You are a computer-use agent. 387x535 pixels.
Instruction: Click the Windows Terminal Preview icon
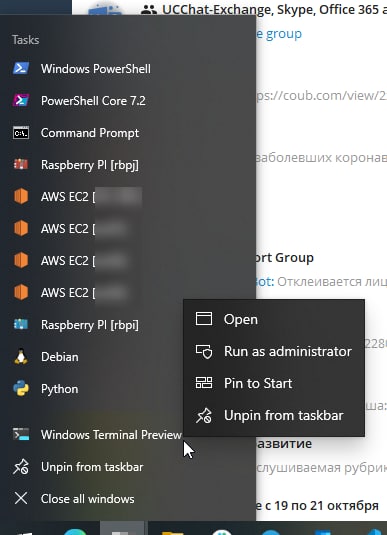point(21,434)
